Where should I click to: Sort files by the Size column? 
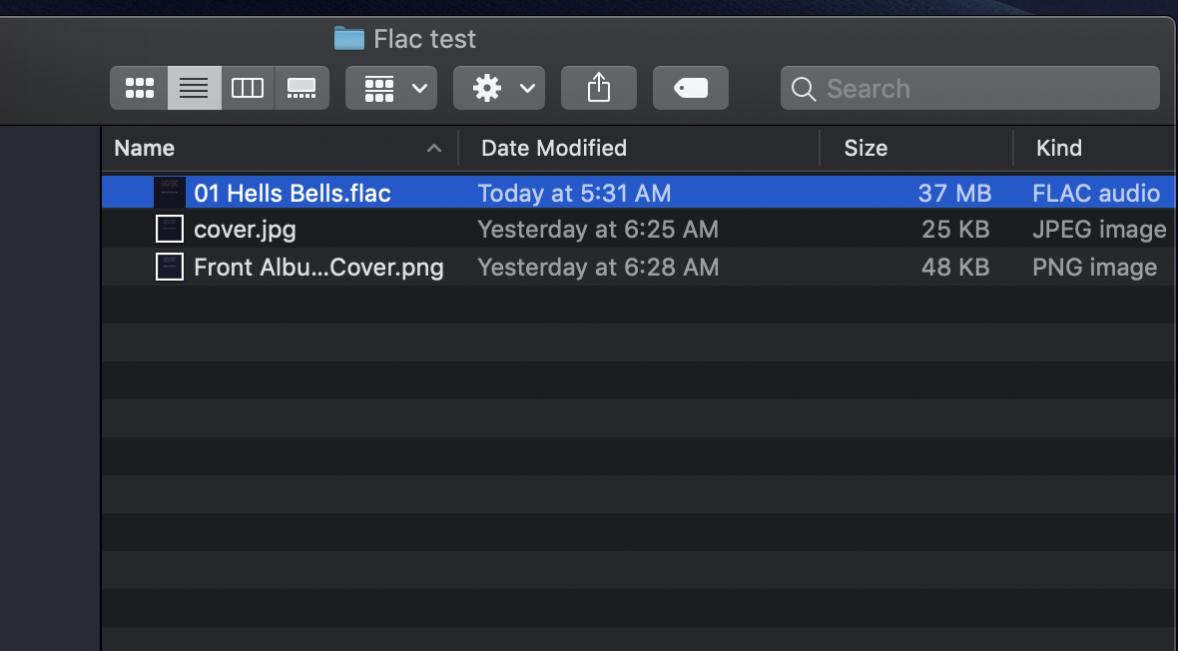pos(865,148)
